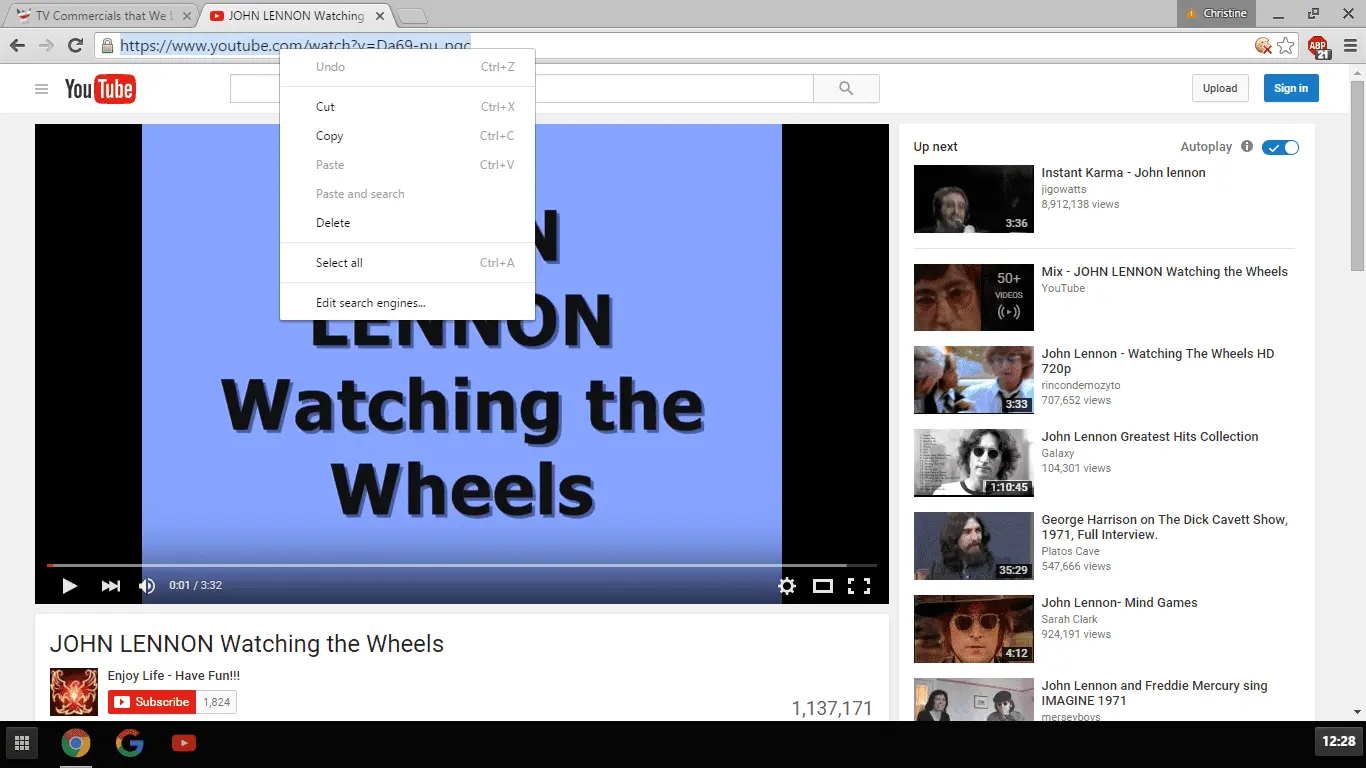Open John Lennon- Mind Games video link

[1119, 603]
